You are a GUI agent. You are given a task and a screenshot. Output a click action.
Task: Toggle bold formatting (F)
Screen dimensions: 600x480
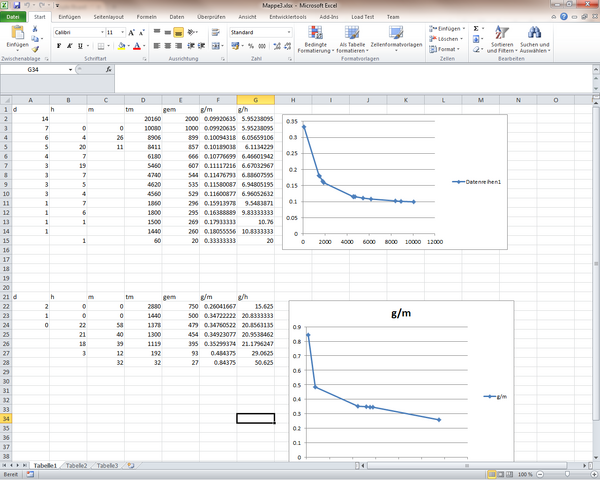click(x=59, y=46)
